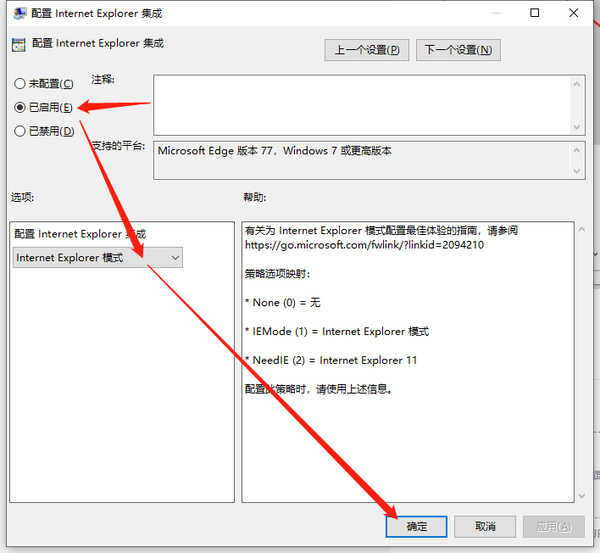Confirm with the 确定 button
Viewport: 600px width, 553px height.
[x=416, y=527]
